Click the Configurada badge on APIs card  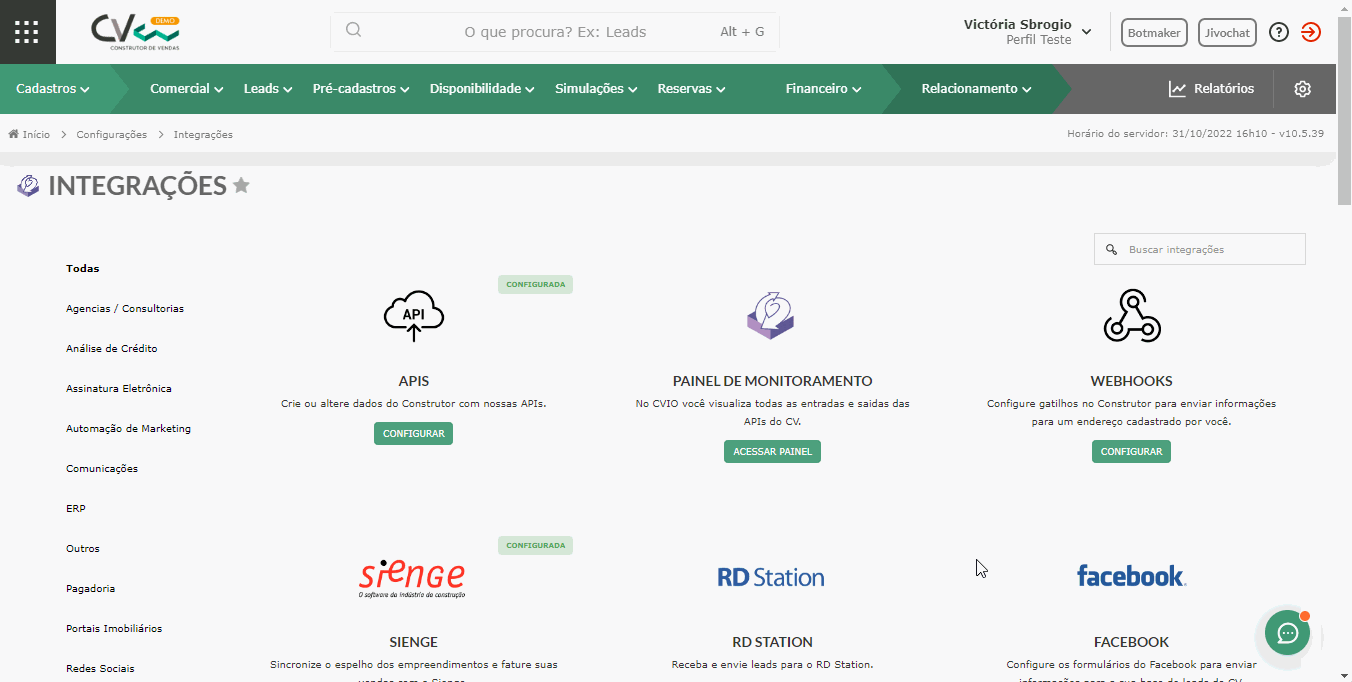click(535, 284)
